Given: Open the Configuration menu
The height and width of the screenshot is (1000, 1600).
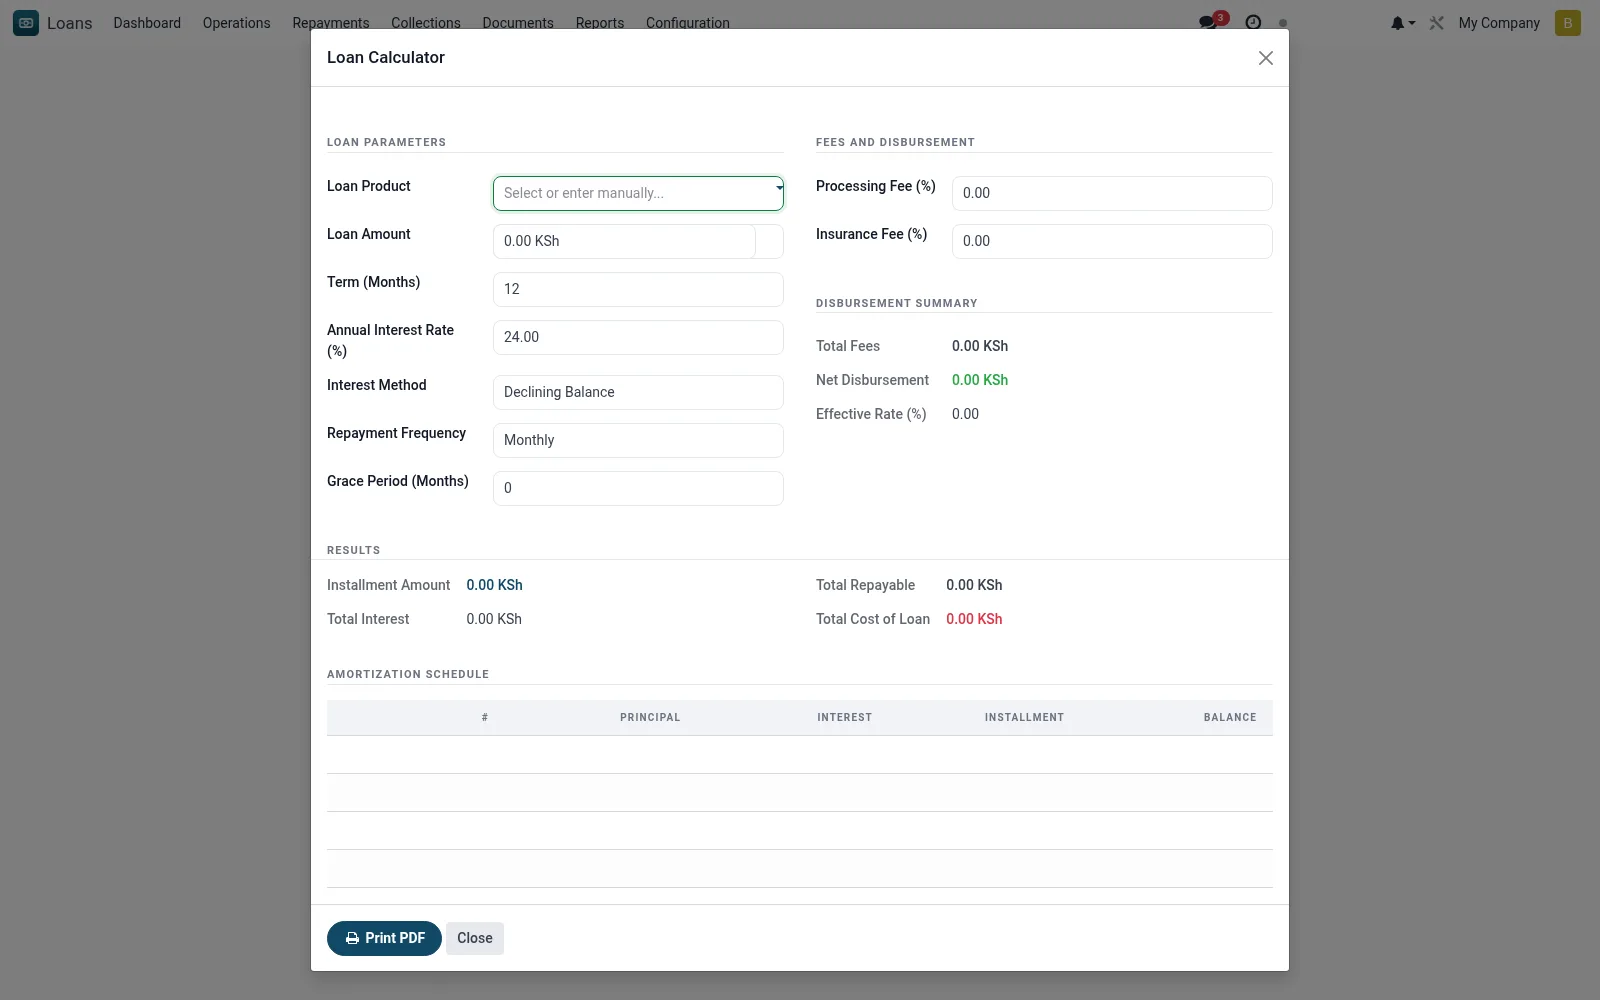Looking at the screenshot, I should click(688, 22).
